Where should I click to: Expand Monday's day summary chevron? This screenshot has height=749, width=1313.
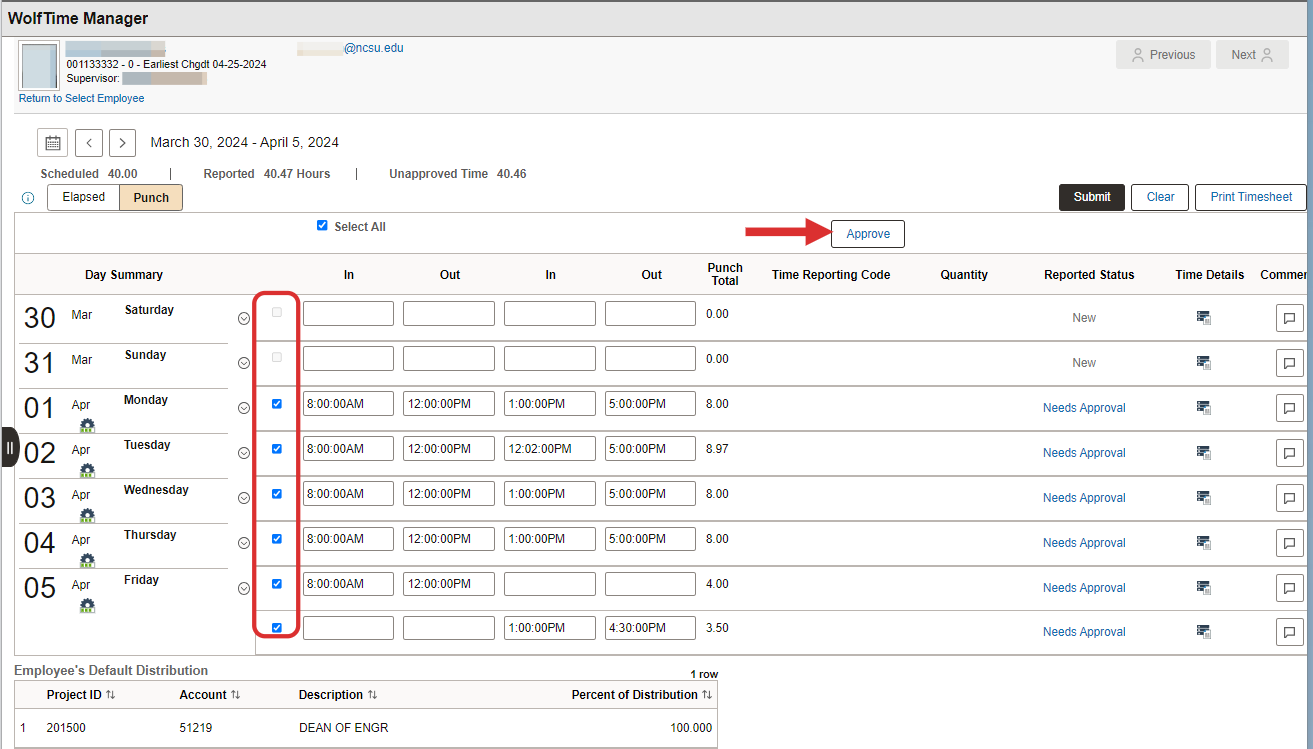(x=244, y=408)
